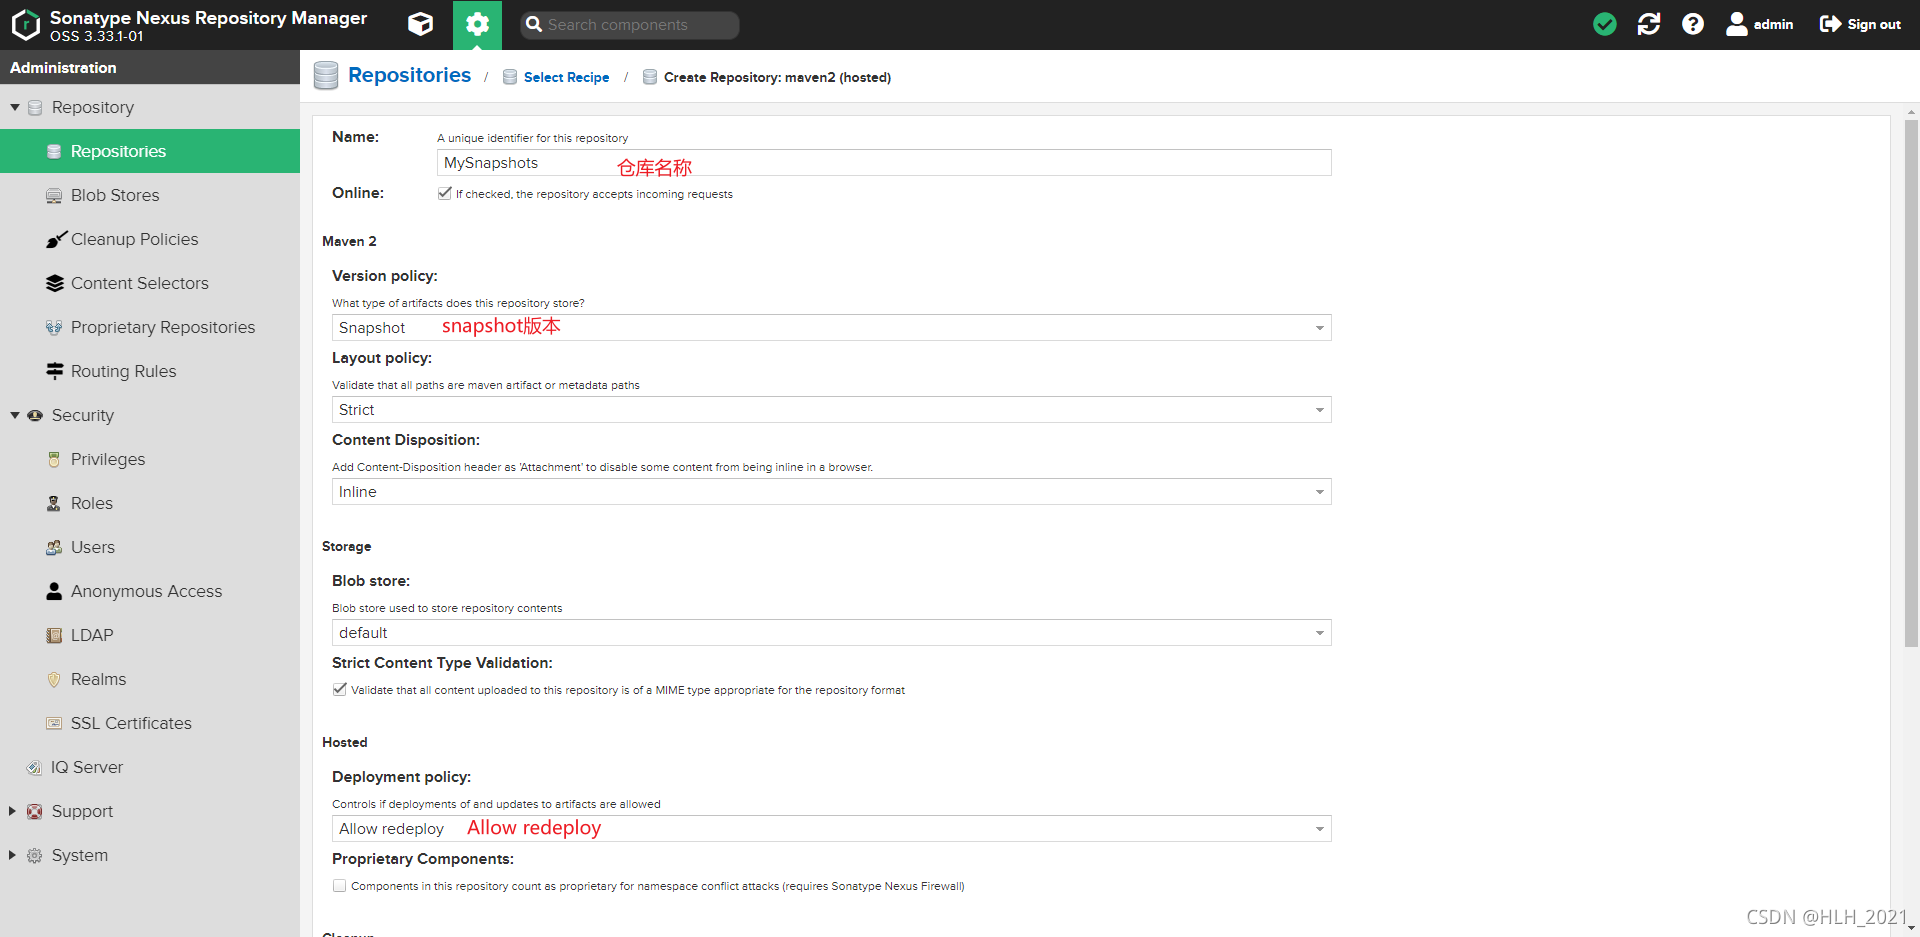Click the Cleanup Policies broom icon
1920x937 pixels.
pos(56,240)
